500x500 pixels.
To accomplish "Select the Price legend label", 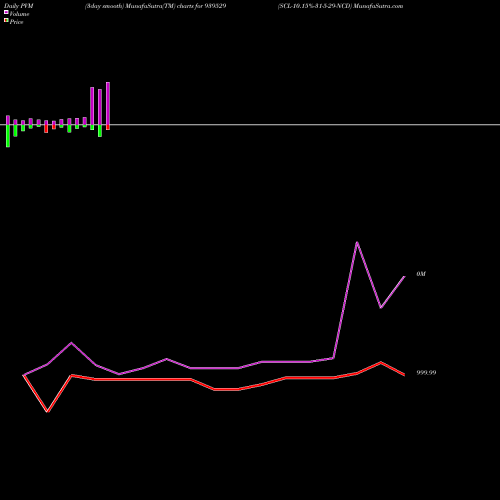I will click(x=16, y=22).
